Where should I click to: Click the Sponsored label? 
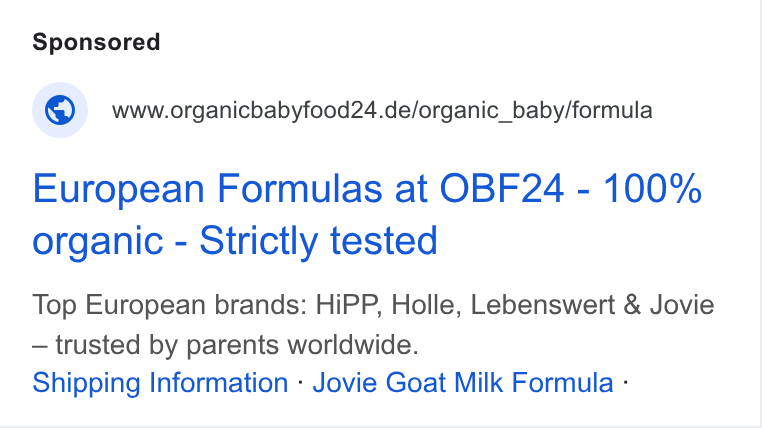pos(96,42)
